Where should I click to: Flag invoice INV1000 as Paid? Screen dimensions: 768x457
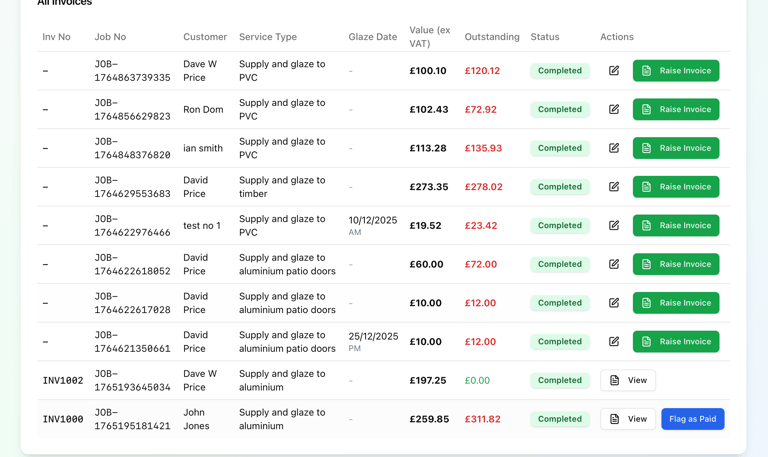click(693, 419)
